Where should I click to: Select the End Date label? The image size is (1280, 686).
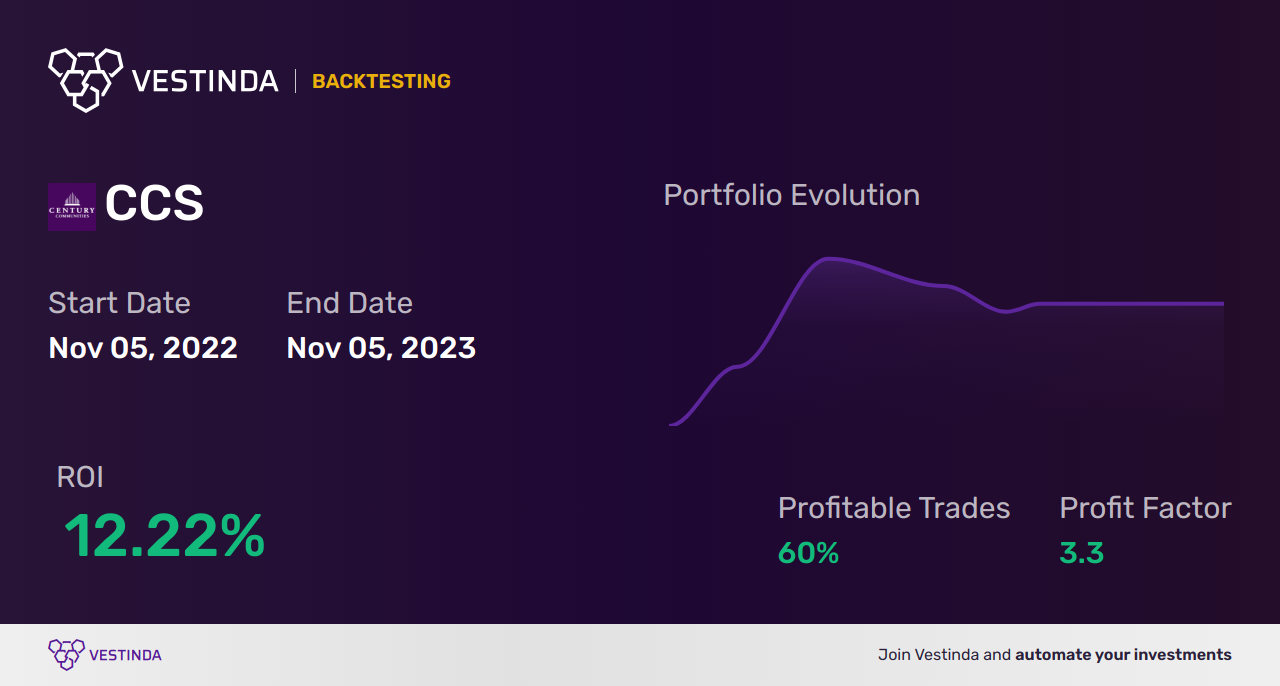(349, 303)
